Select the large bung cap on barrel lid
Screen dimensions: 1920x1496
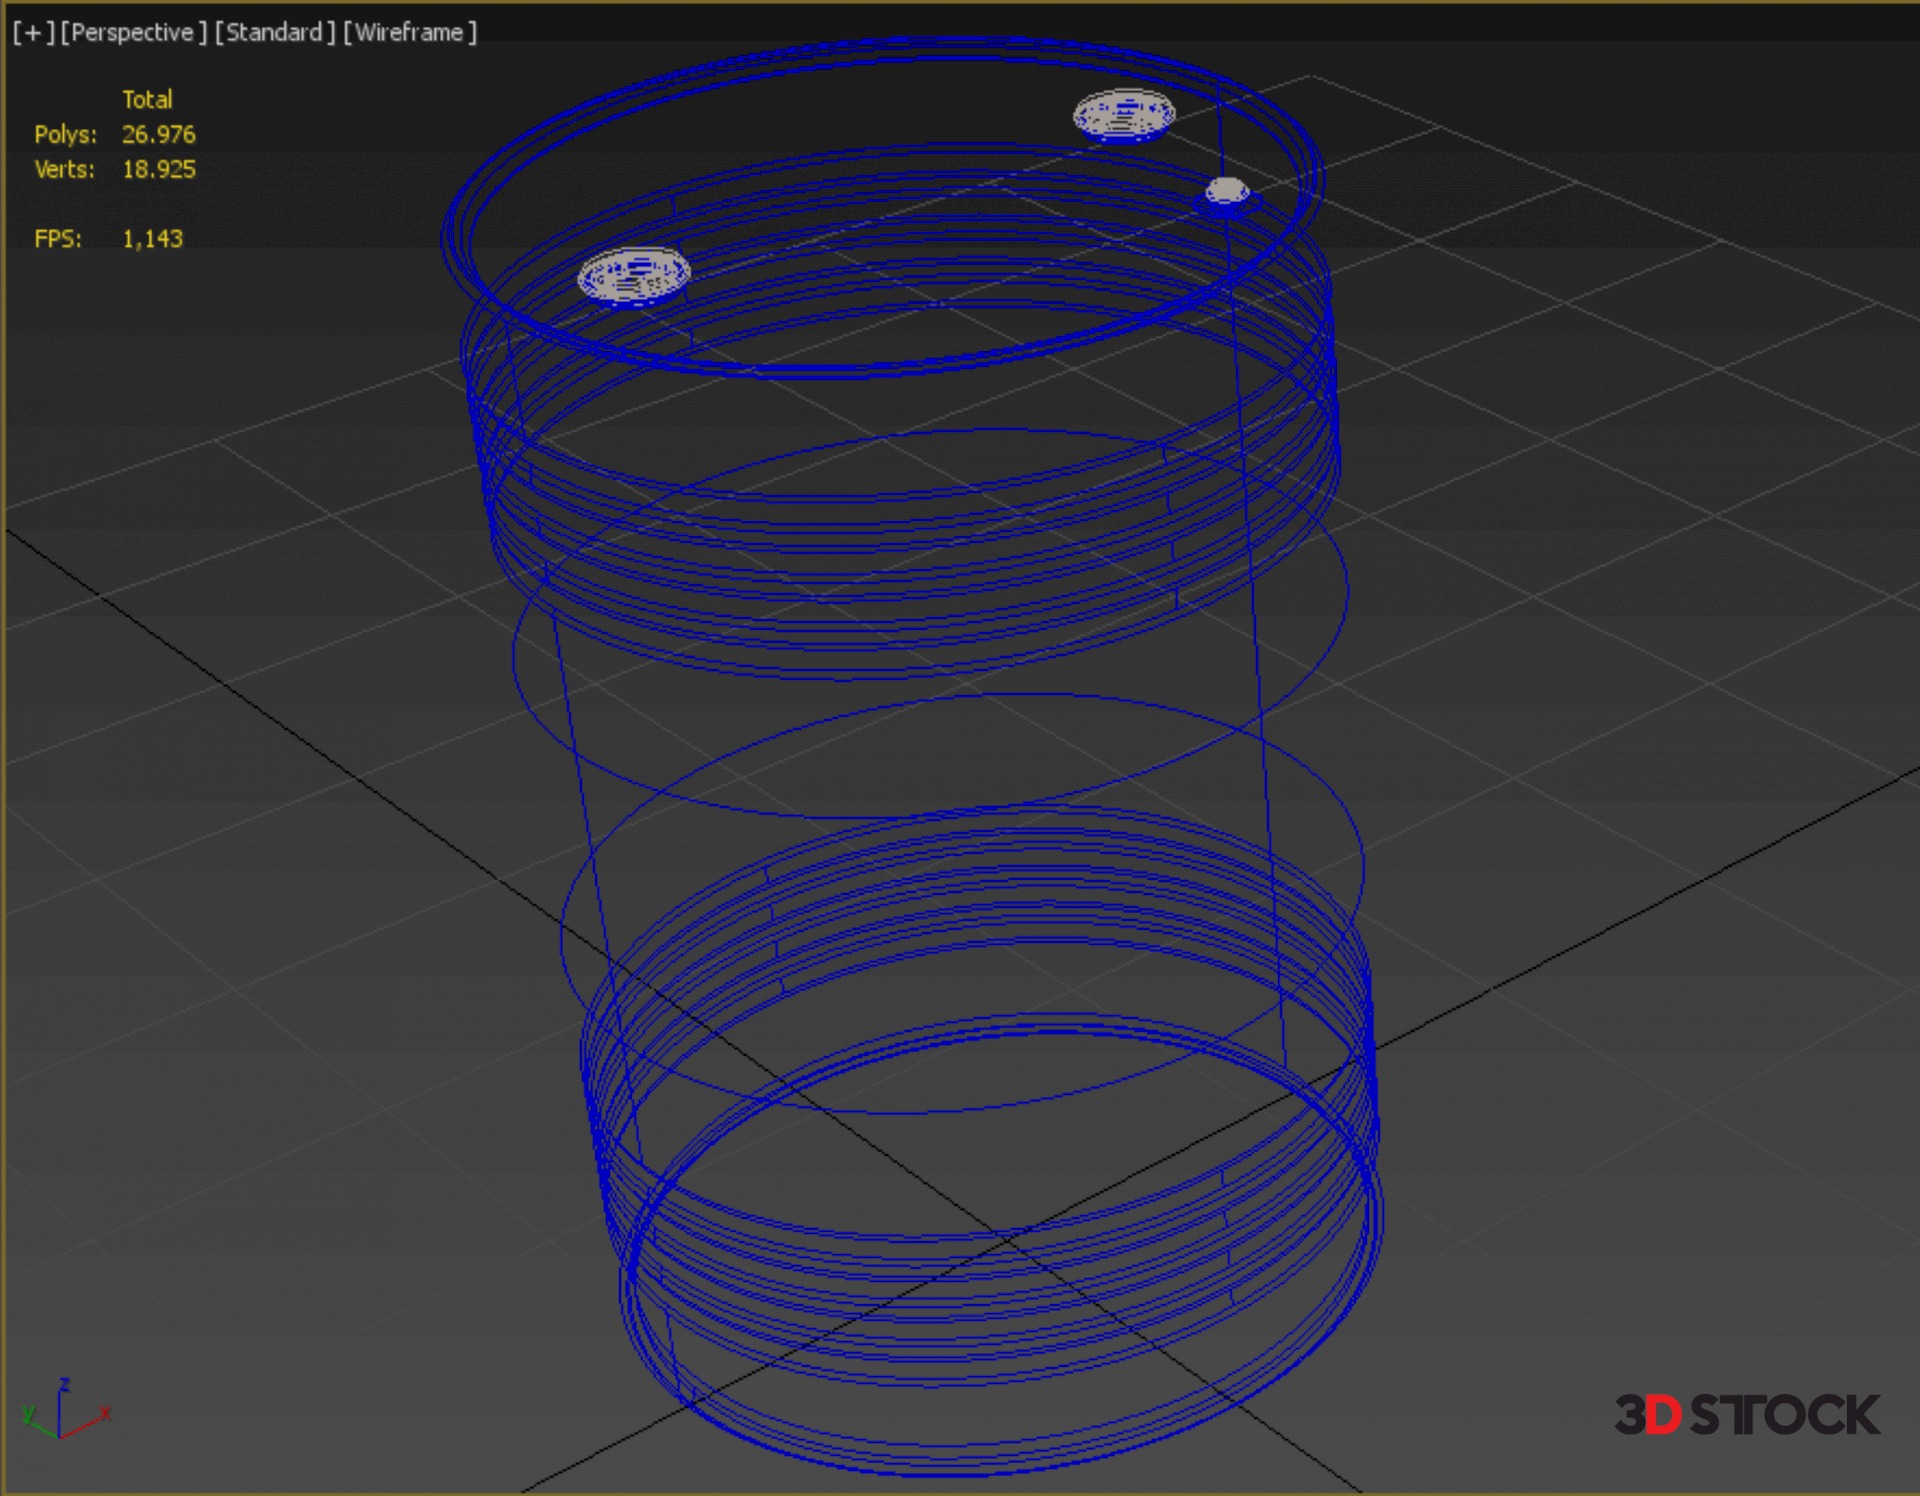pos(1123,116)
